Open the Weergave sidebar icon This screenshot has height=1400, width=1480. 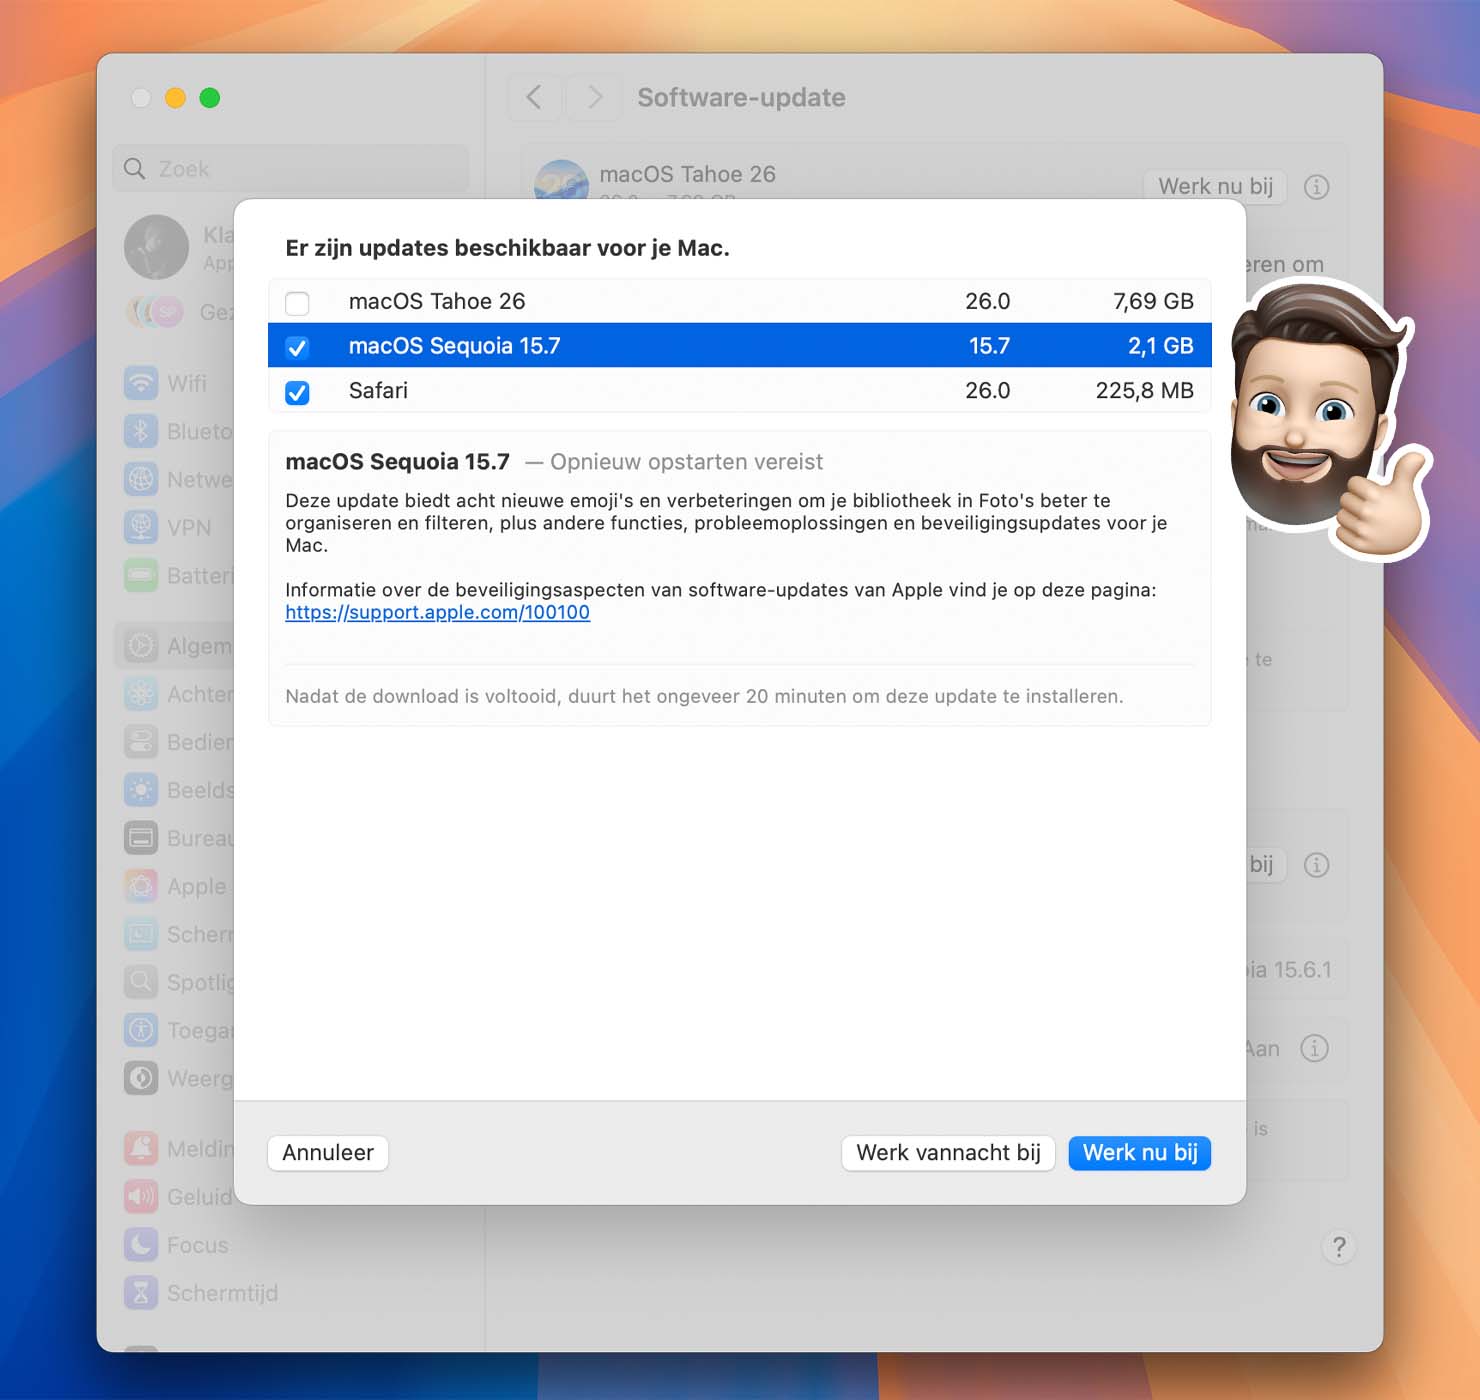point(141,1078)
